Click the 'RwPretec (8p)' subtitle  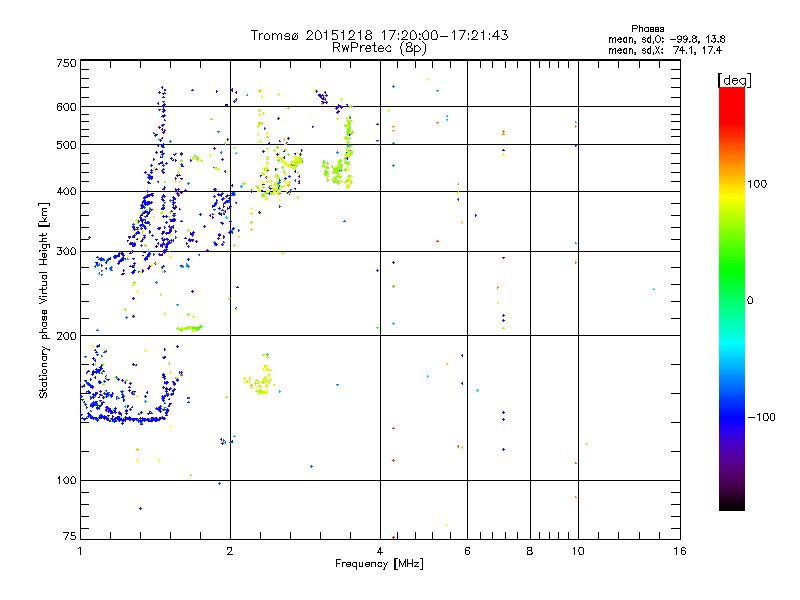[379, 48]
